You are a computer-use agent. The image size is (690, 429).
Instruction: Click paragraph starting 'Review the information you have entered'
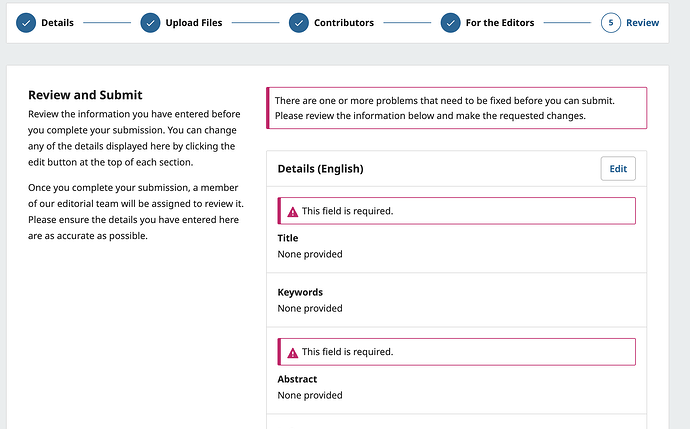(x=134, y=138)
